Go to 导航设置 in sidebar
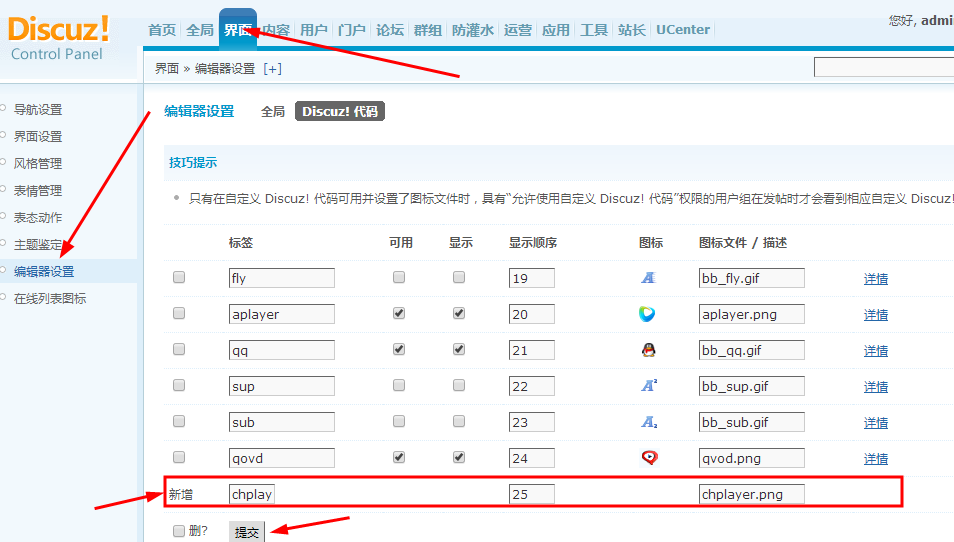This screenshot has height=542, width=954. click(38, 109)
